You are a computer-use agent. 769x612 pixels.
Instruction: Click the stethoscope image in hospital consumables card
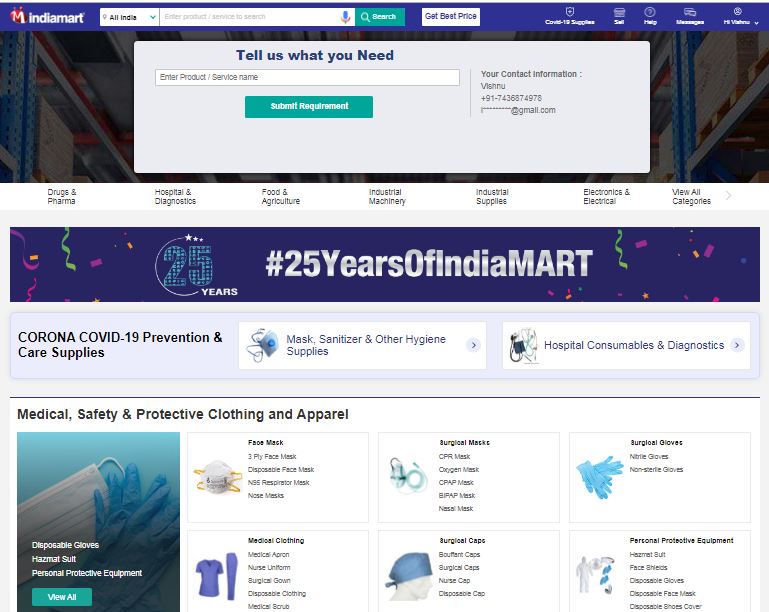[x=523, y=345]
